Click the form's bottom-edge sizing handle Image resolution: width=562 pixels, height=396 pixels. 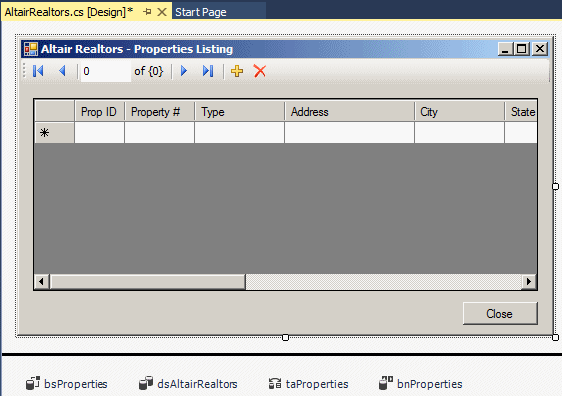(285, 337)
